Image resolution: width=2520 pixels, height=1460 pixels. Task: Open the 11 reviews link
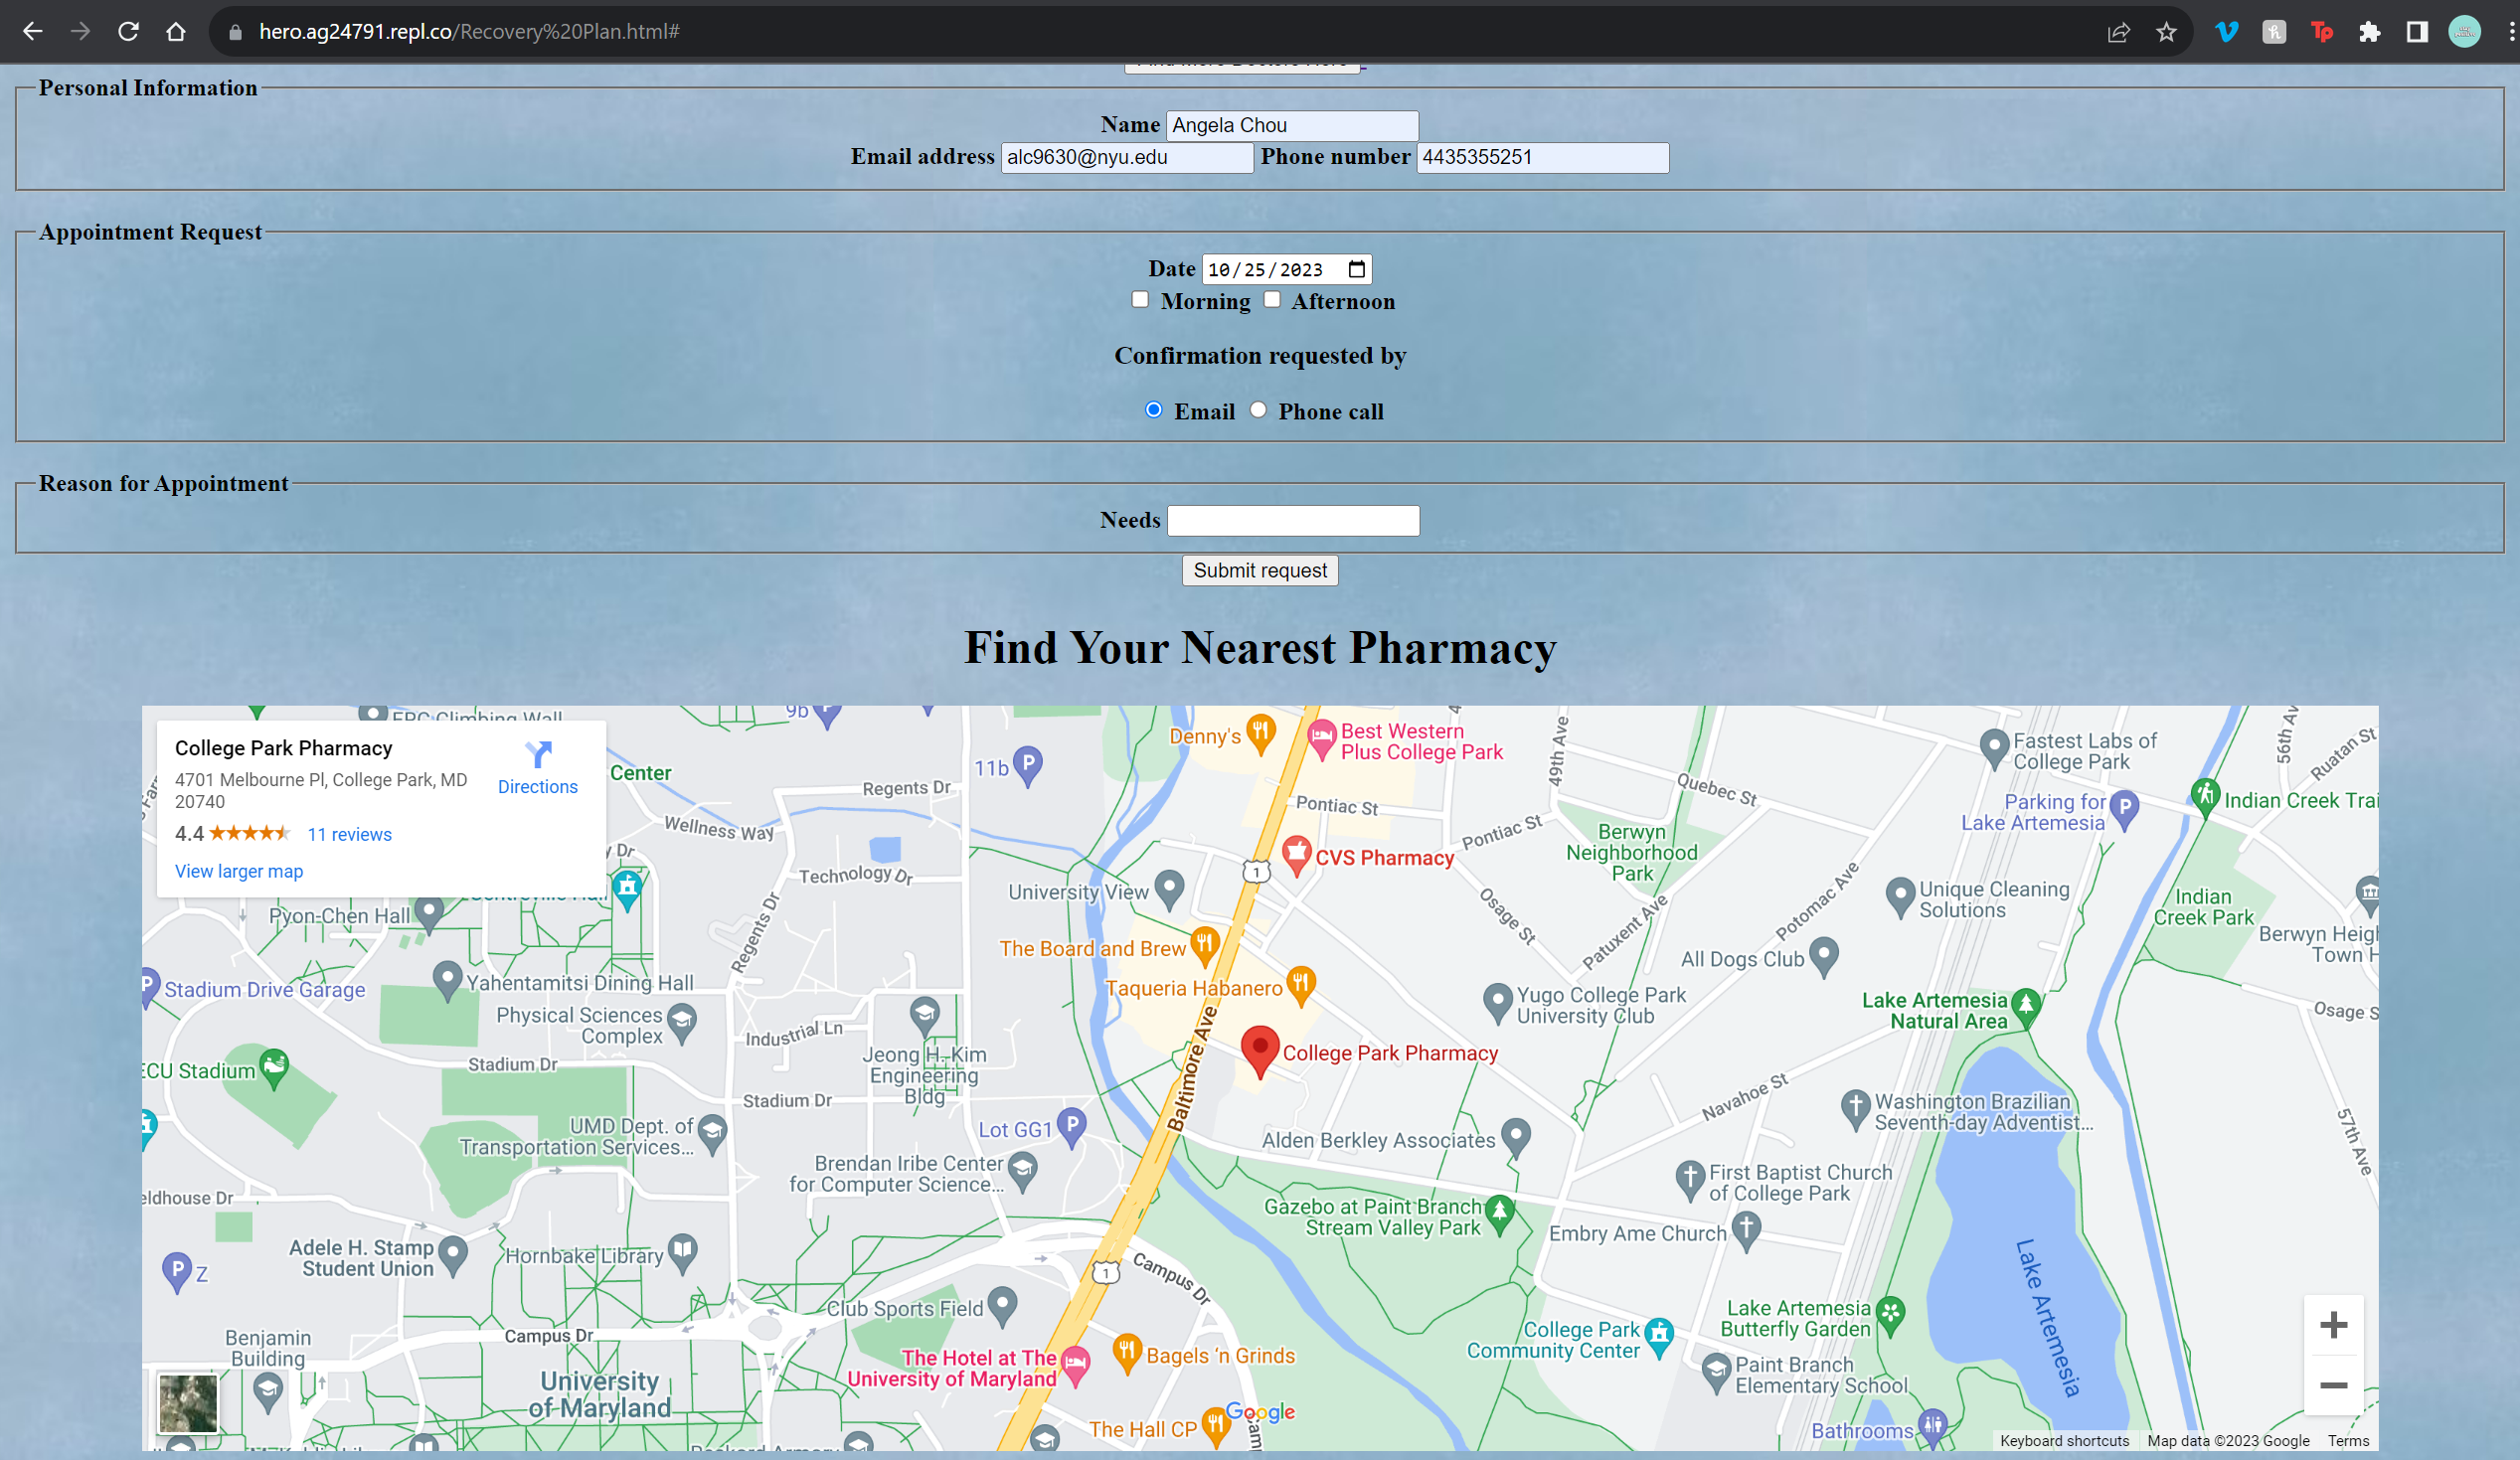pyautogui.click(x=349, y=834)
